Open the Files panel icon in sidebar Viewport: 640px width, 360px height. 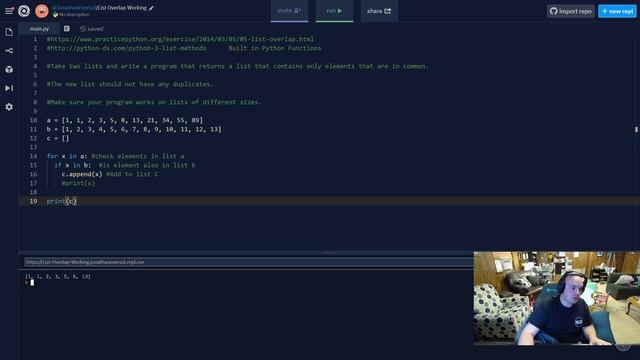click(9, 32)
